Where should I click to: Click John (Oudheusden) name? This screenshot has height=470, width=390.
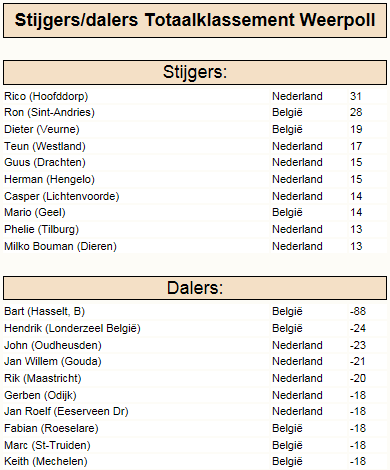pyautogui.click(x=53, y=345)
